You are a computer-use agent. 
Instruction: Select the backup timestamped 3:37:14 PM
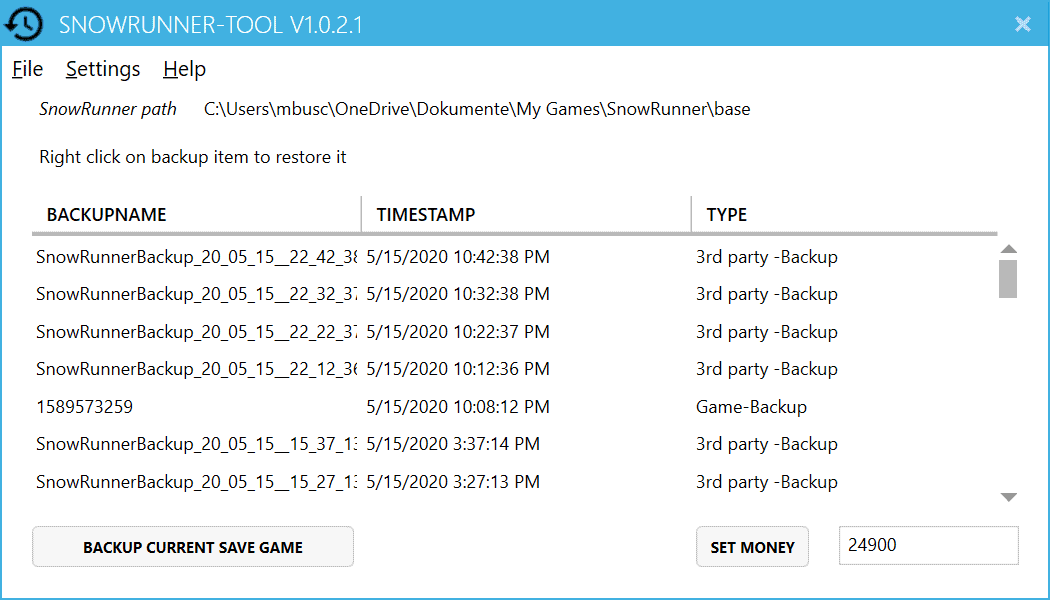pyautogui.click(x=452, y=444)
